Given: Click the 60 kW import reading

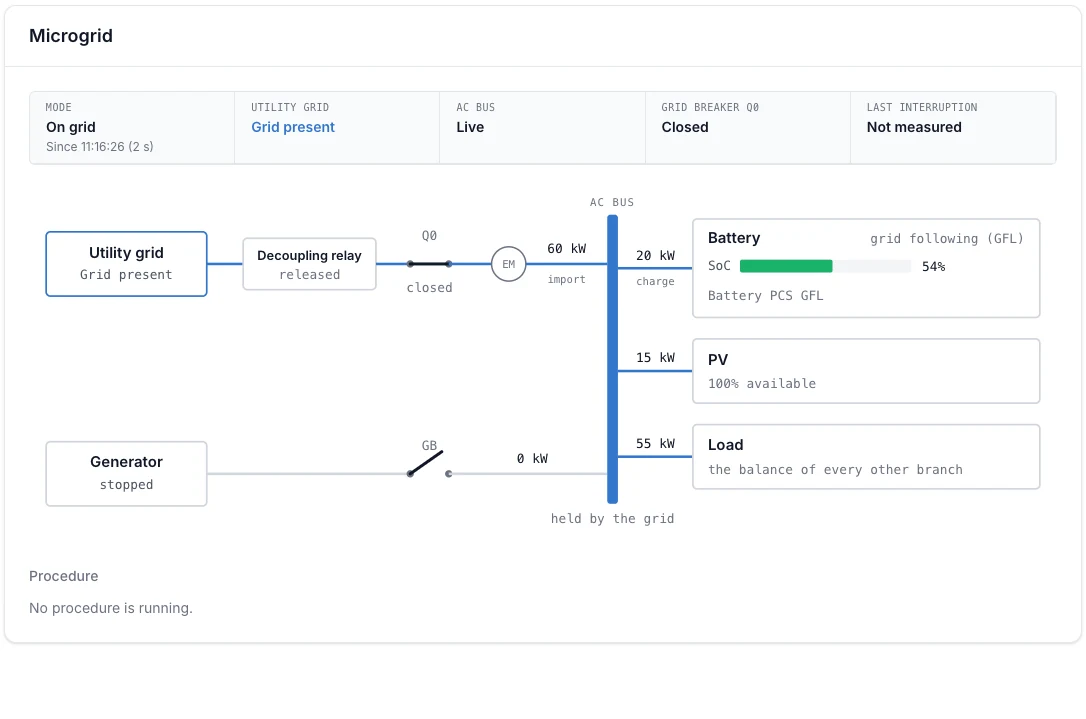Looking at the screenshot, I should [x=567, y=249].
